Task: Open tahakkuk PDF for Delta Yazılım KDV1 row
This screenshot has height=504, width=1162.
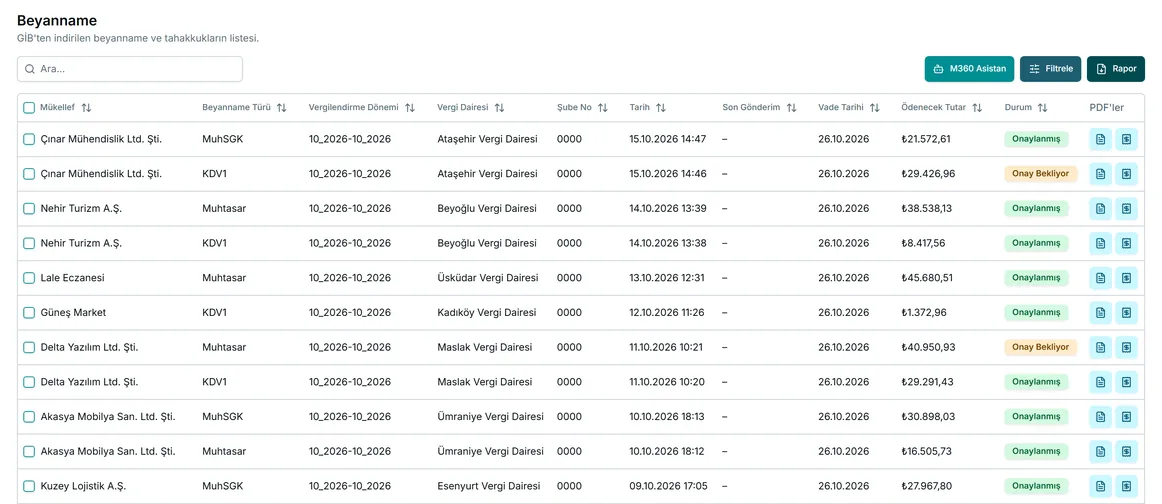Action: (x=1126, y=382)
